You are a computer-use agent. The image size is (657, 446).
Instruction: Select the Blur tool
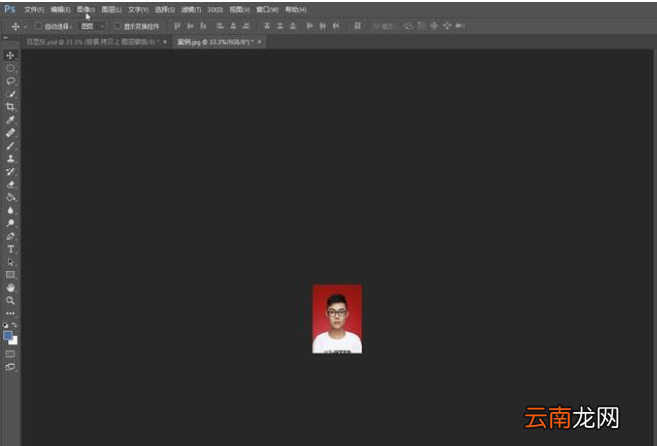[10, 210]
